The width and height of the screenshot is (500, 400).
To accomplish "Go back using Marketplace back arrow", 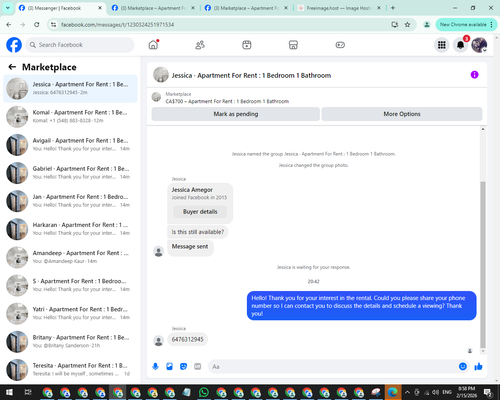I will click(x=12, y=67).
